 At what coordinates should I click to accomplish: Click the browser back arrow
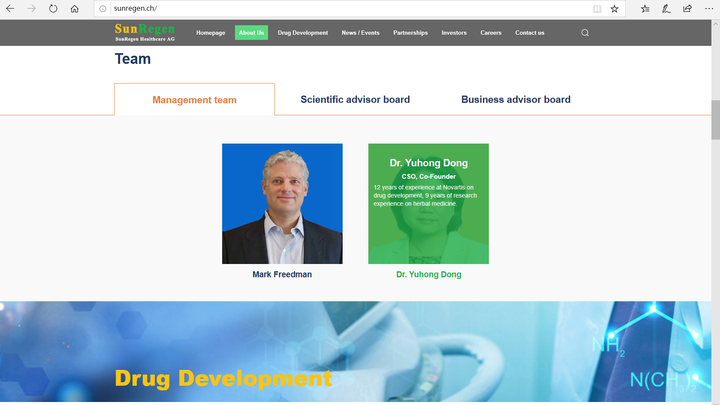10,8
